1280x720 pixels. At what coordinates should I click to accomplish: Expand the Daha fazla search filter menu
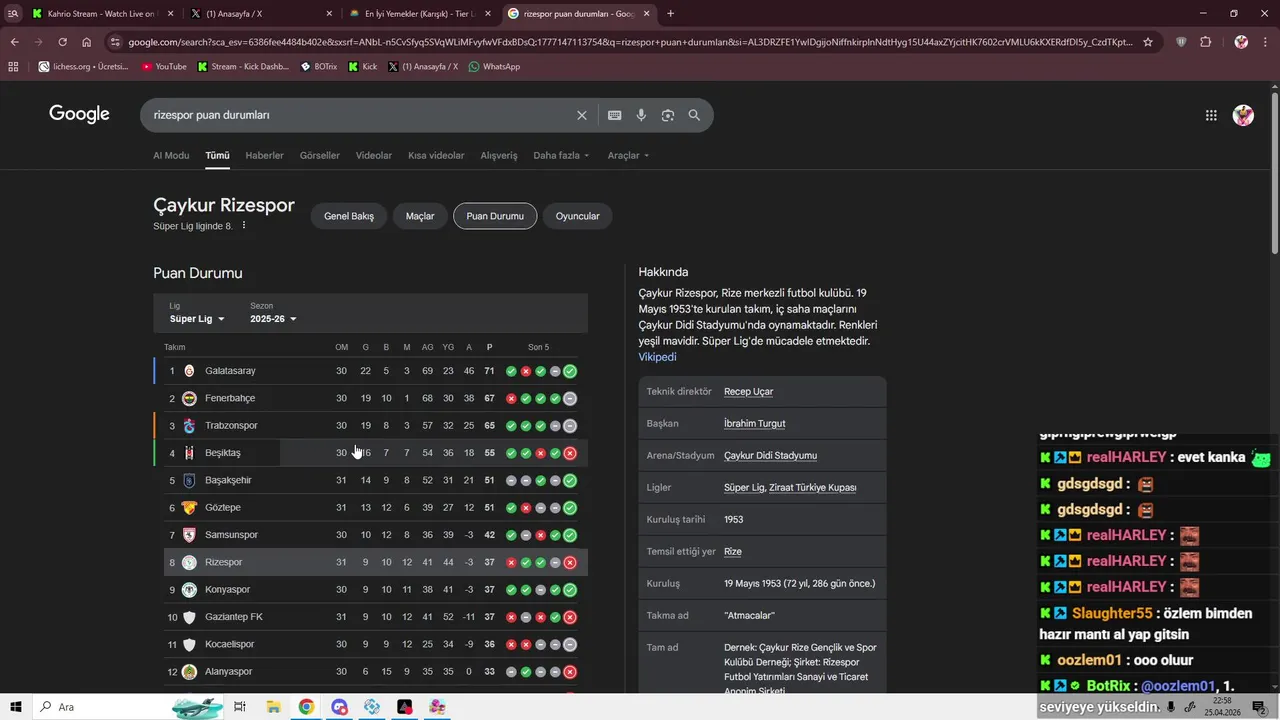click(561, 155)
